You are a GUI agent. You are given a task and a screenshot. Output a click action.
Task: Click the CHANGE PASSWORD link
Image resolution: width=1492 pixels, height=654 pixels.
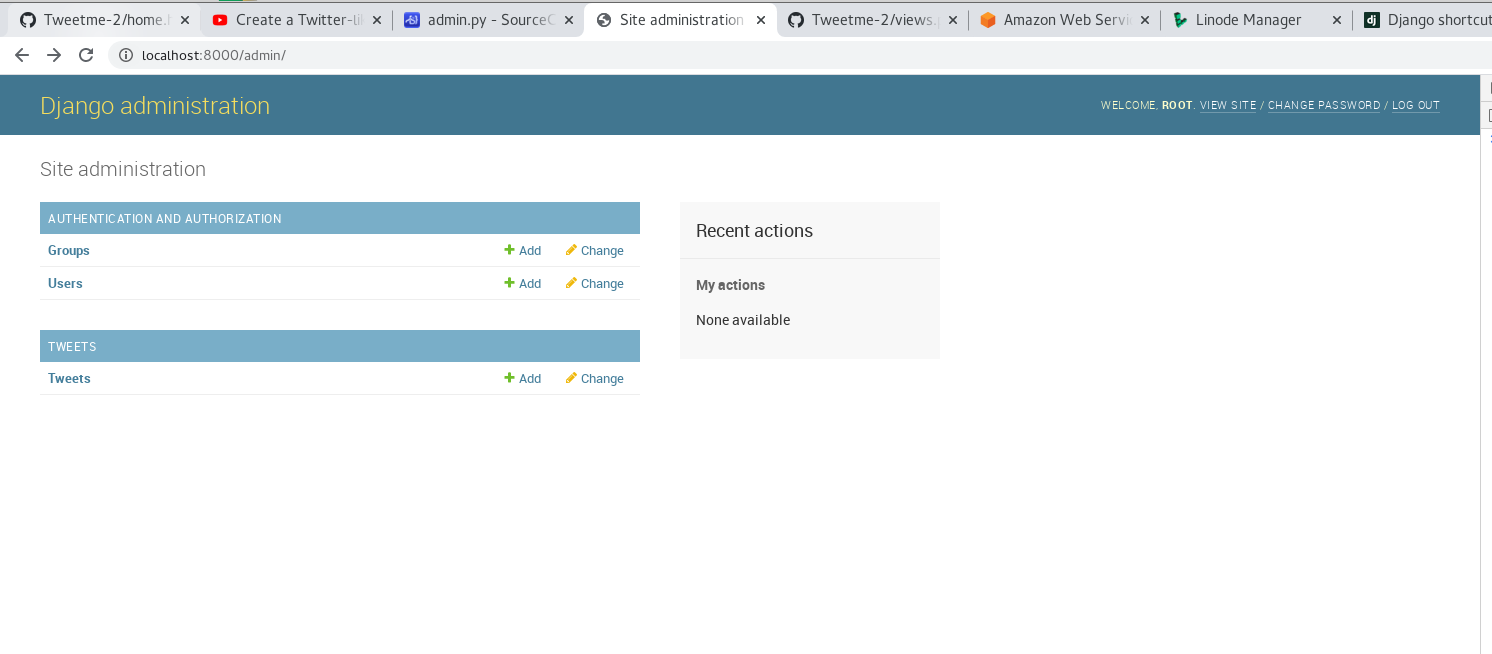(x=1324, y=105)
